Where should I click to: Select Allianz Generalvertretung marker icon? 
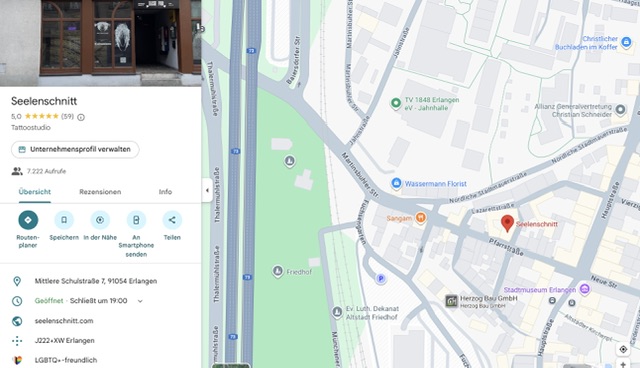point(620,110)
